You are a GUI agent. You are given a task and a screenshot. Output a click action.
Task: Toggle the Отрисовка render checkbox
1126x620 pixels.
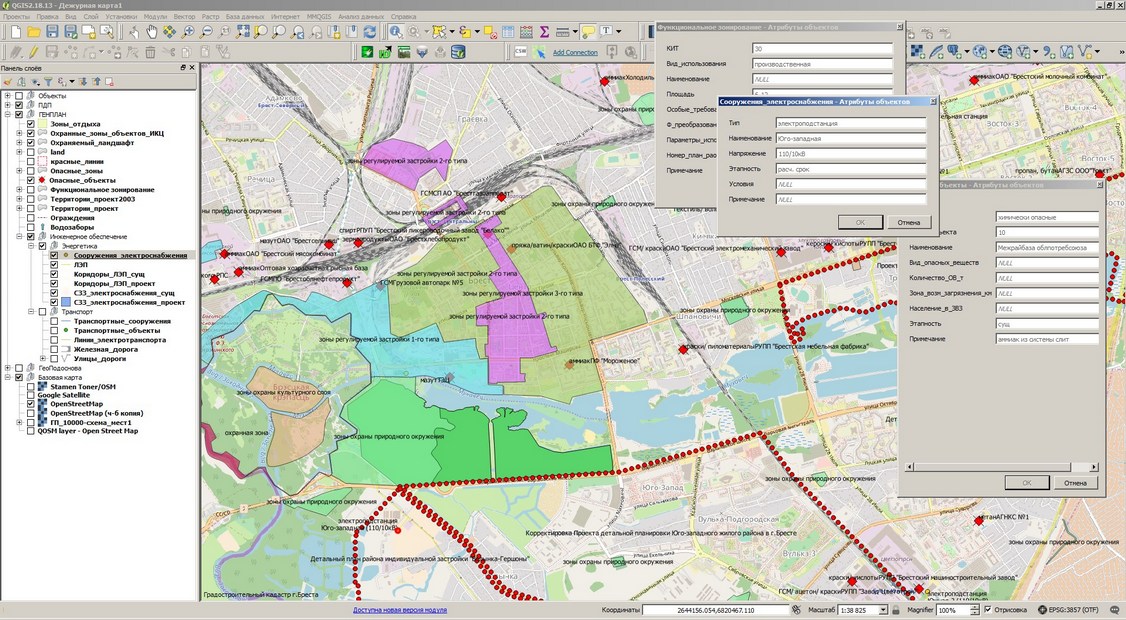(x=988, y=610)
